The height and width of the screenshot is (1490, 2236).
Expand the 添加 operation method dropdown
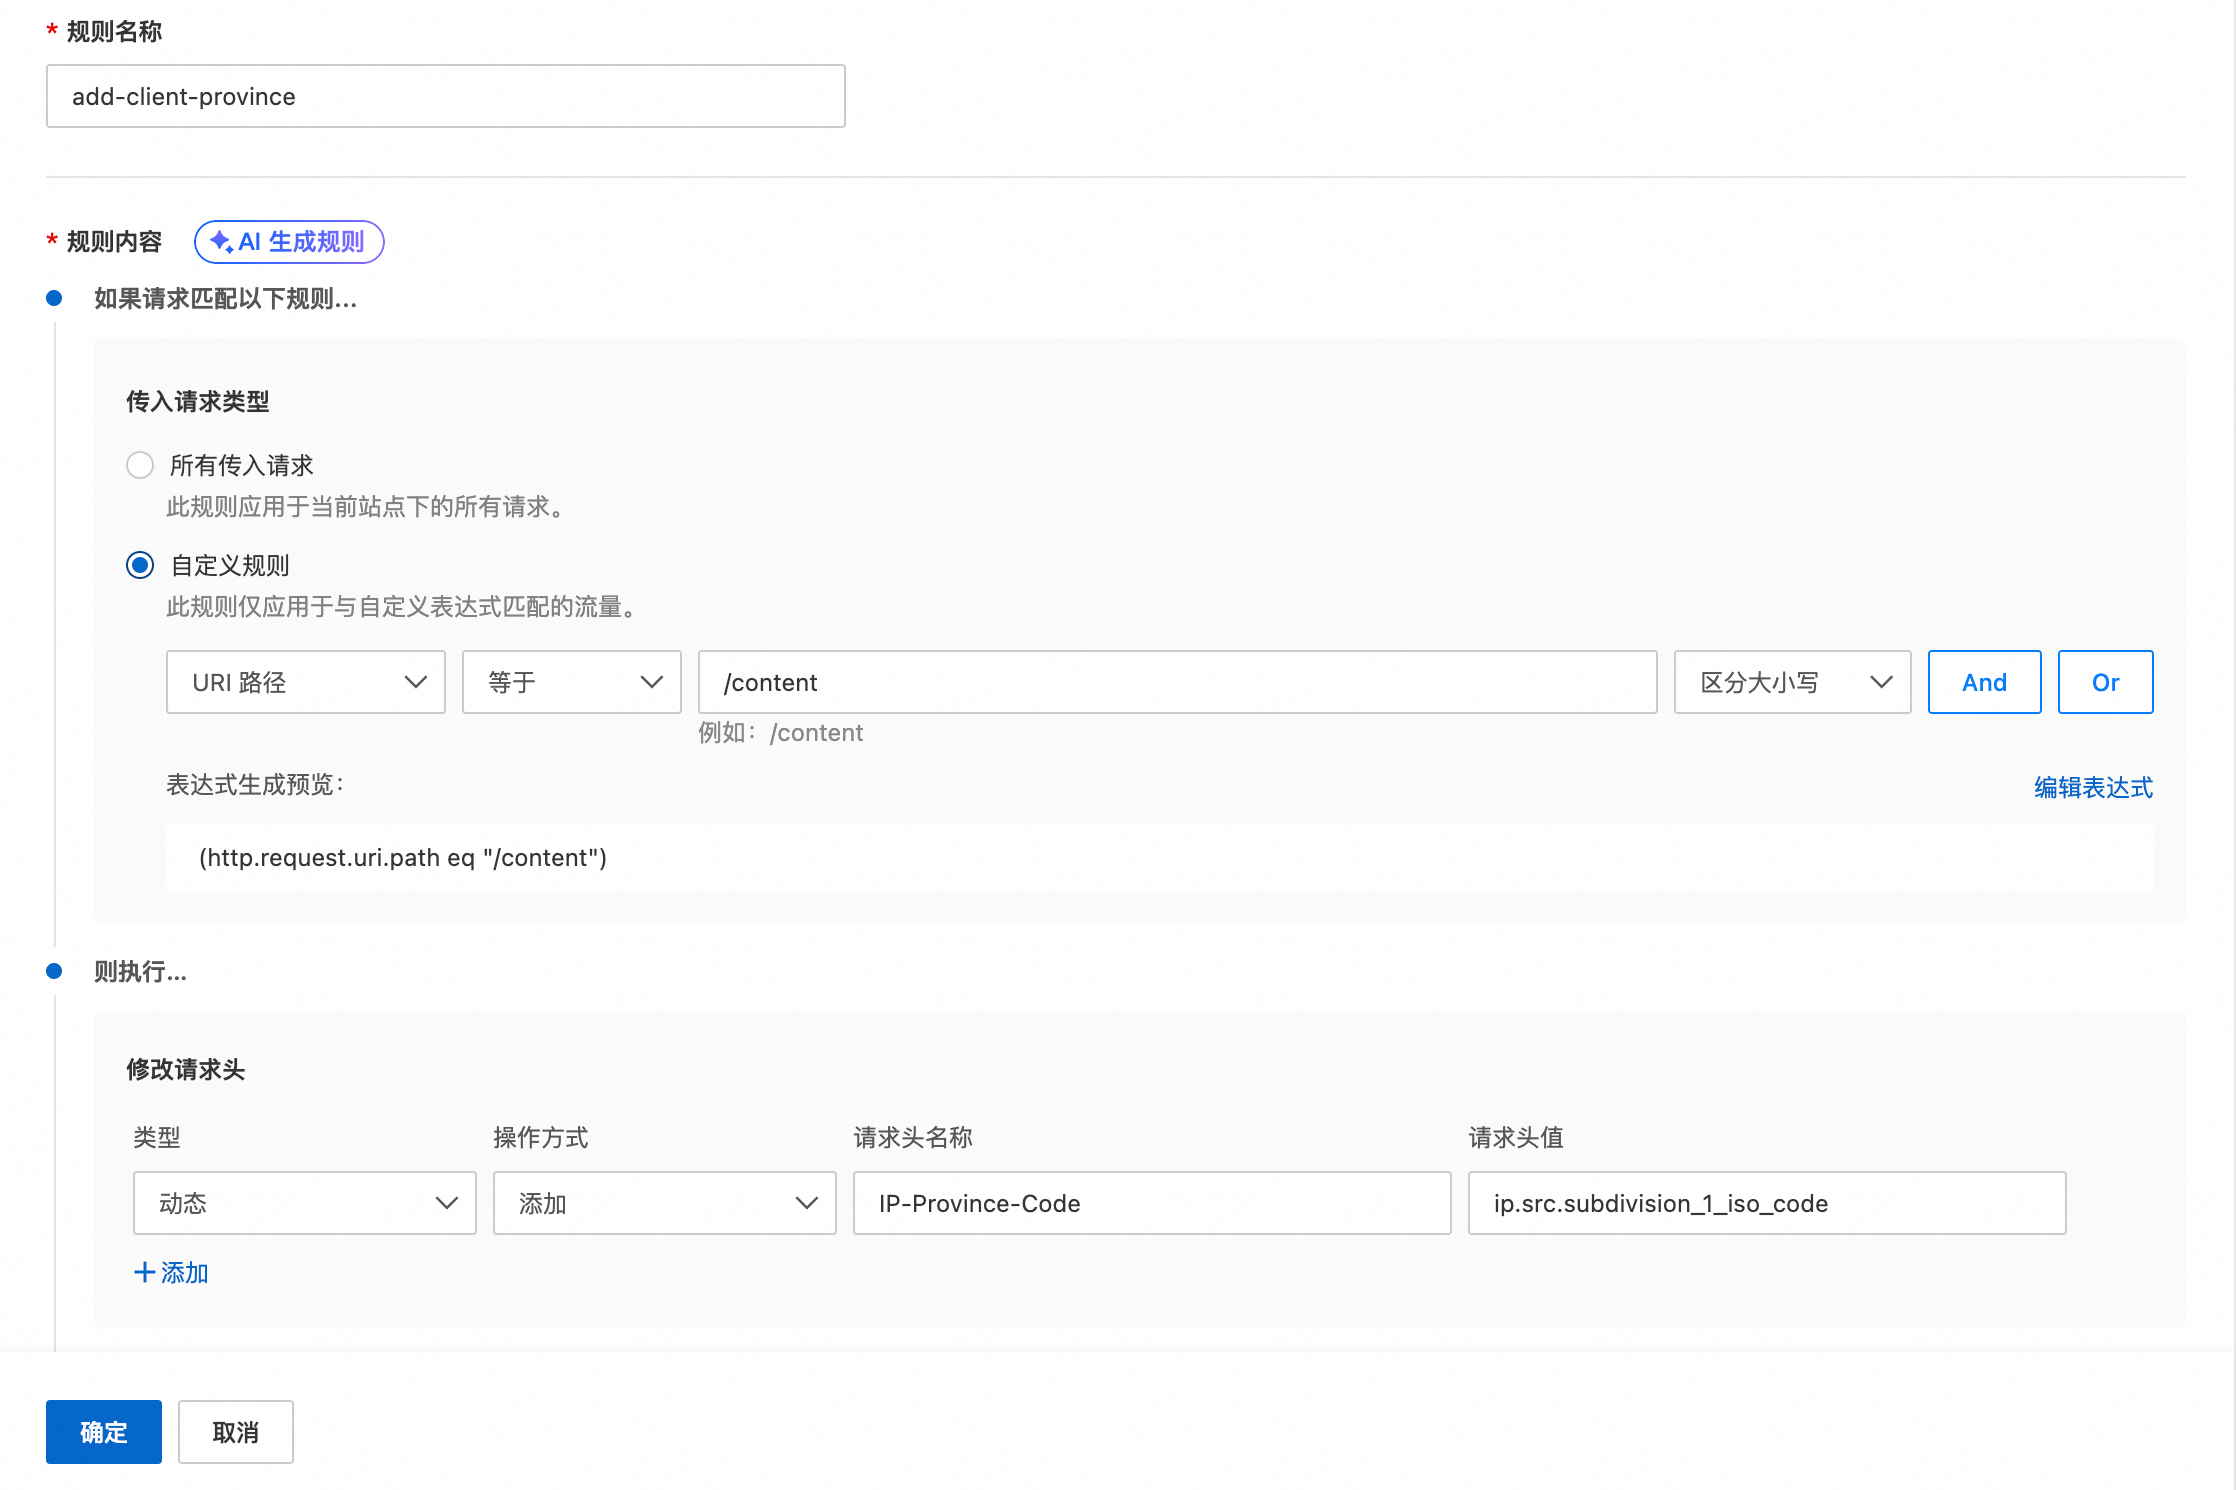pyautogui.click(x=664, y=1203)
